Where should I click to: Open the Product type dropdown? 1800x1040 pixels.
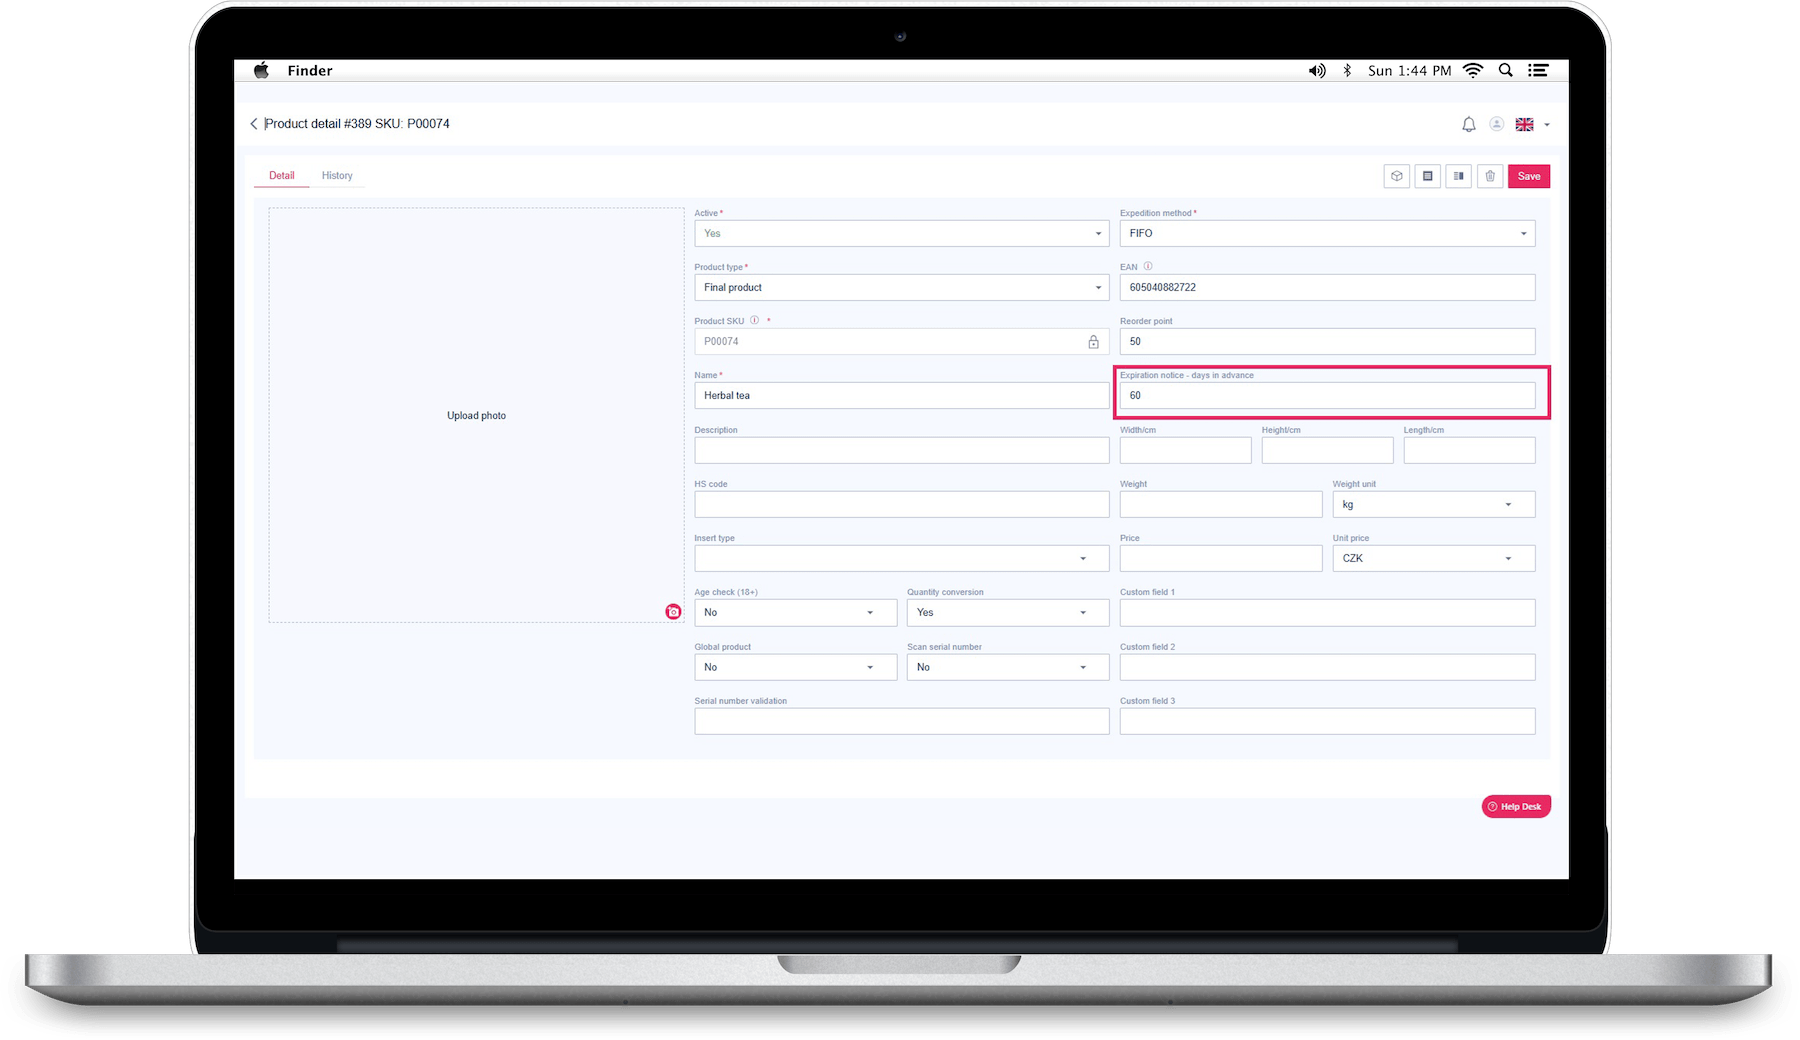902,288
